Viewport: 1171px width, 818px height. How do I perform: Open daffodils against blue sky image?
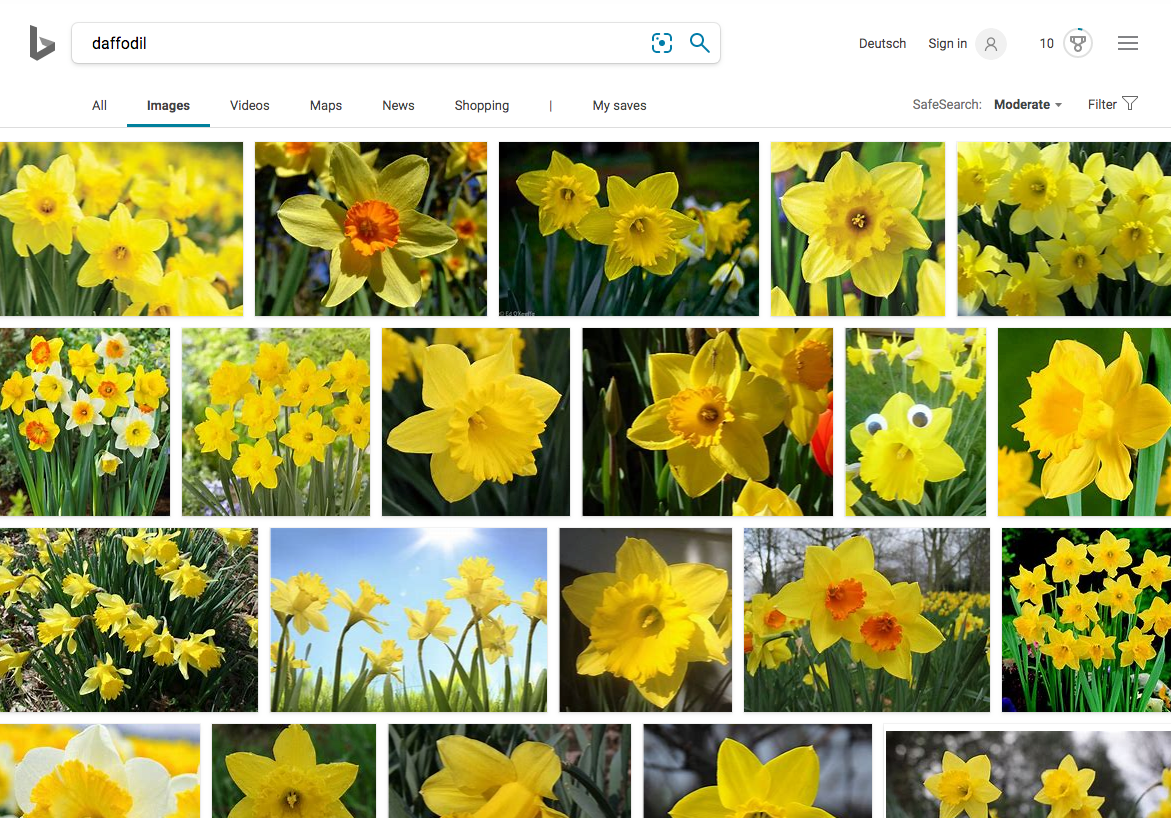pos(408,619)
